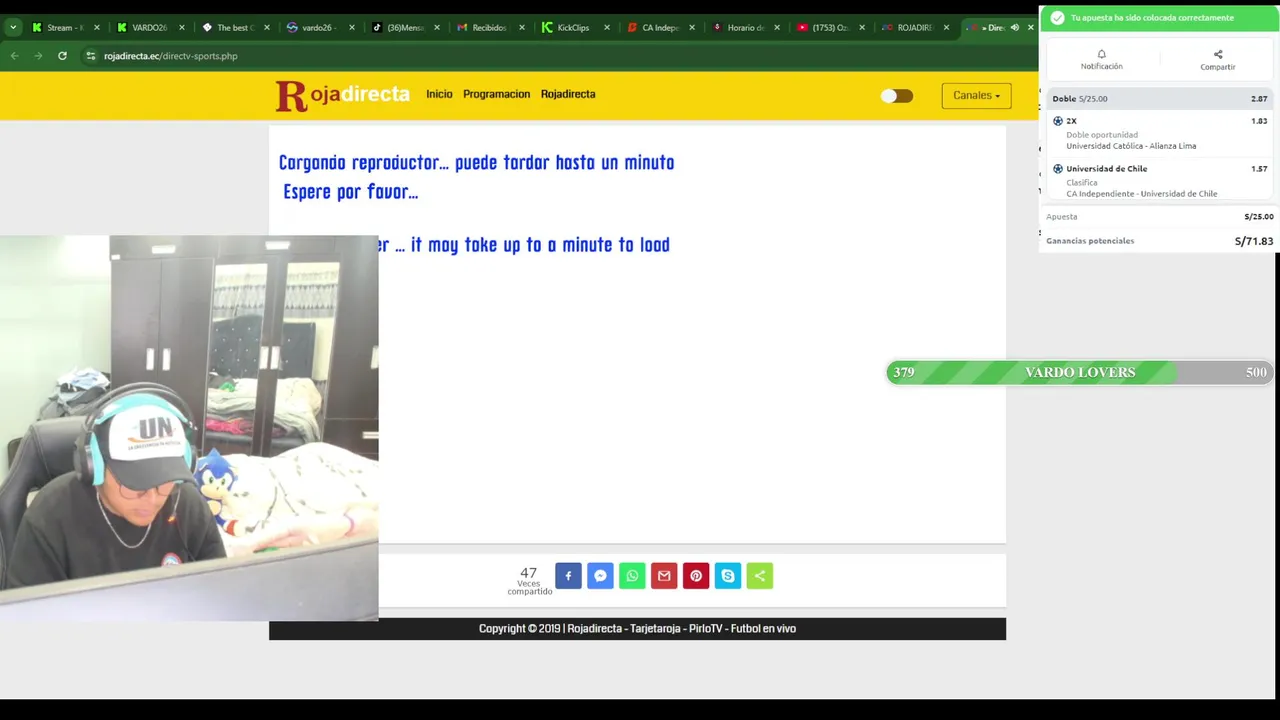
Task: Close the Recibidos Gmail tab
Action: pyautogui.click(x=521, y=28)
